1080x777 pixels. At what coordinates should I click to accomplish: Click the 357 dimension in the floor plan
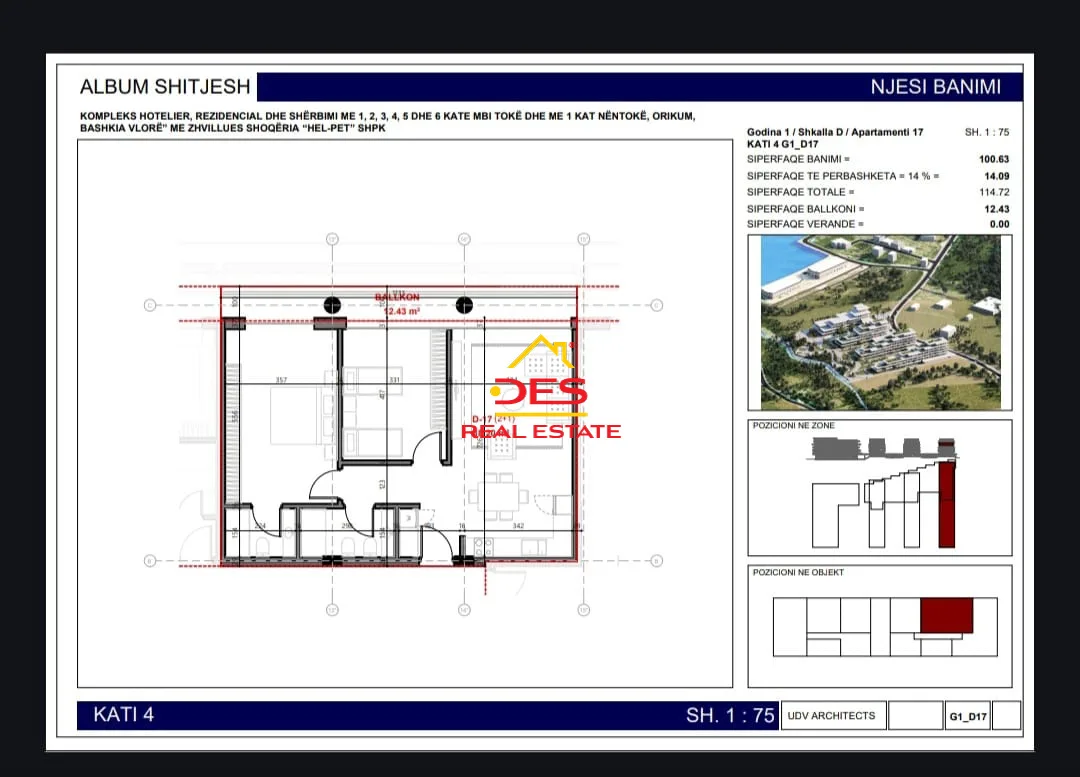(281, 380)
